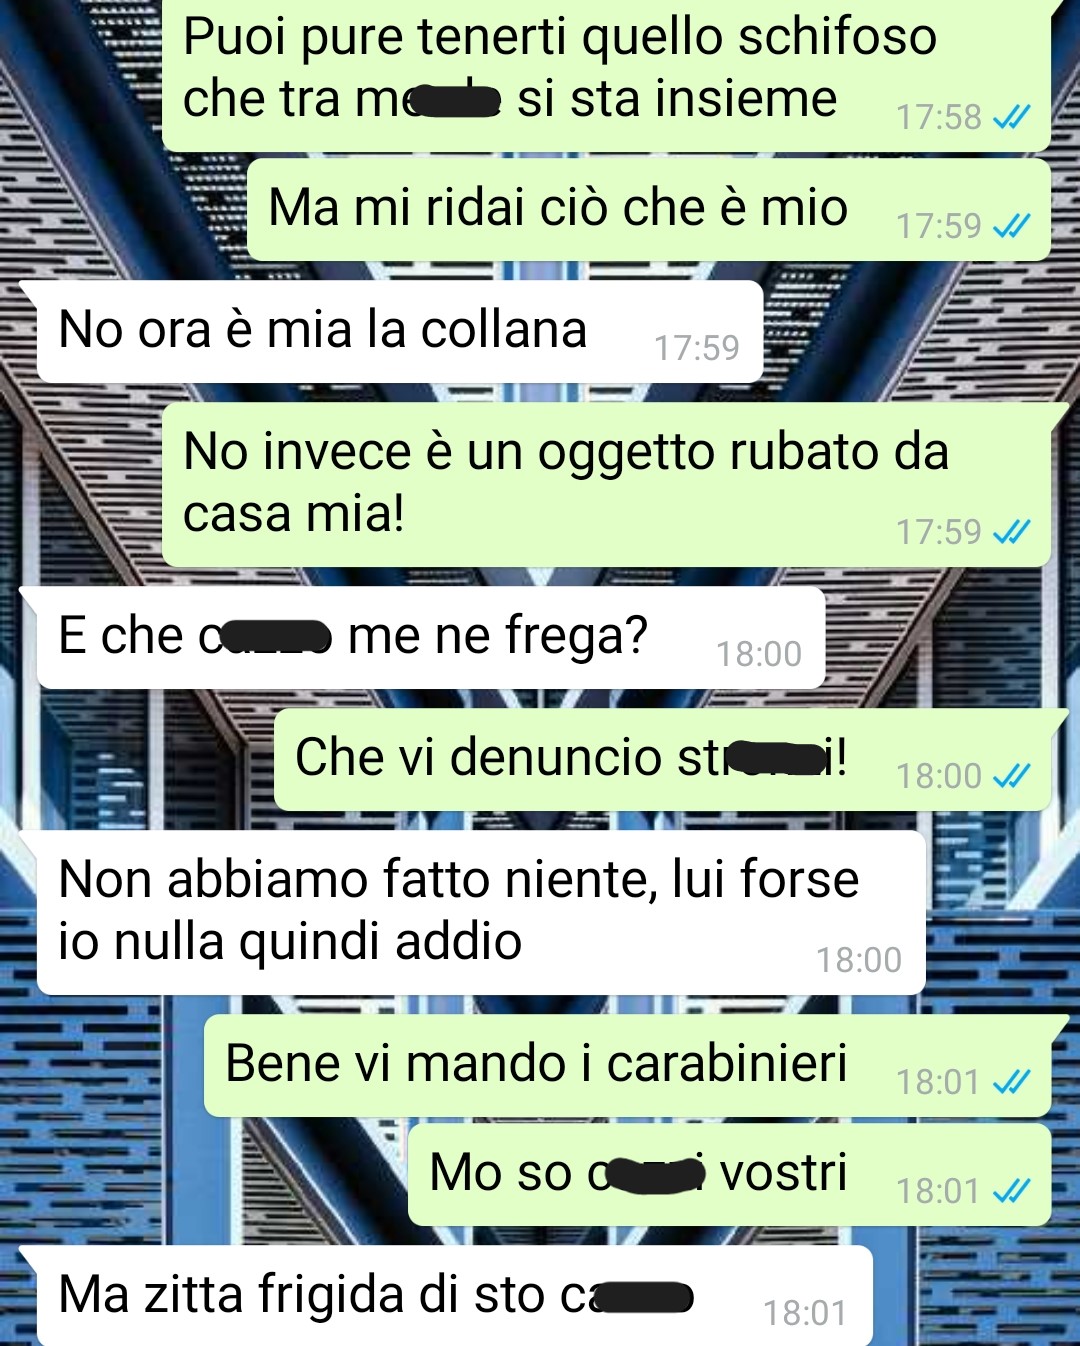The width and height of the screenshot is (1080, 1346).
Task: Tap read ticks on 'Ma mi ridai' message
Action: (1011, 226)
